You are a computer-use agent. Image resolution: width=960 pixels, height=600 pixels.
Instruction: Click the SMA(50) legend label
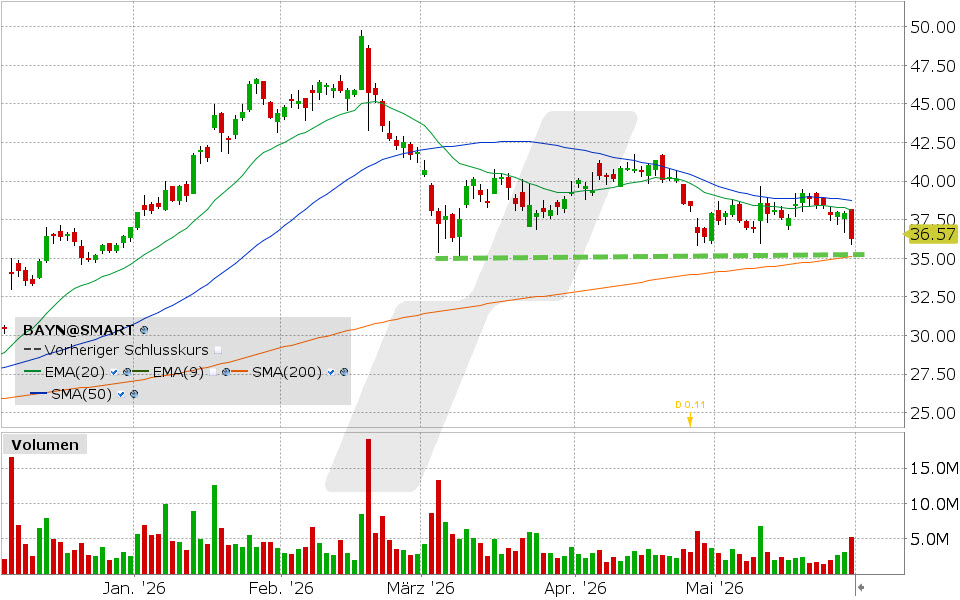(x=81, y=394)
